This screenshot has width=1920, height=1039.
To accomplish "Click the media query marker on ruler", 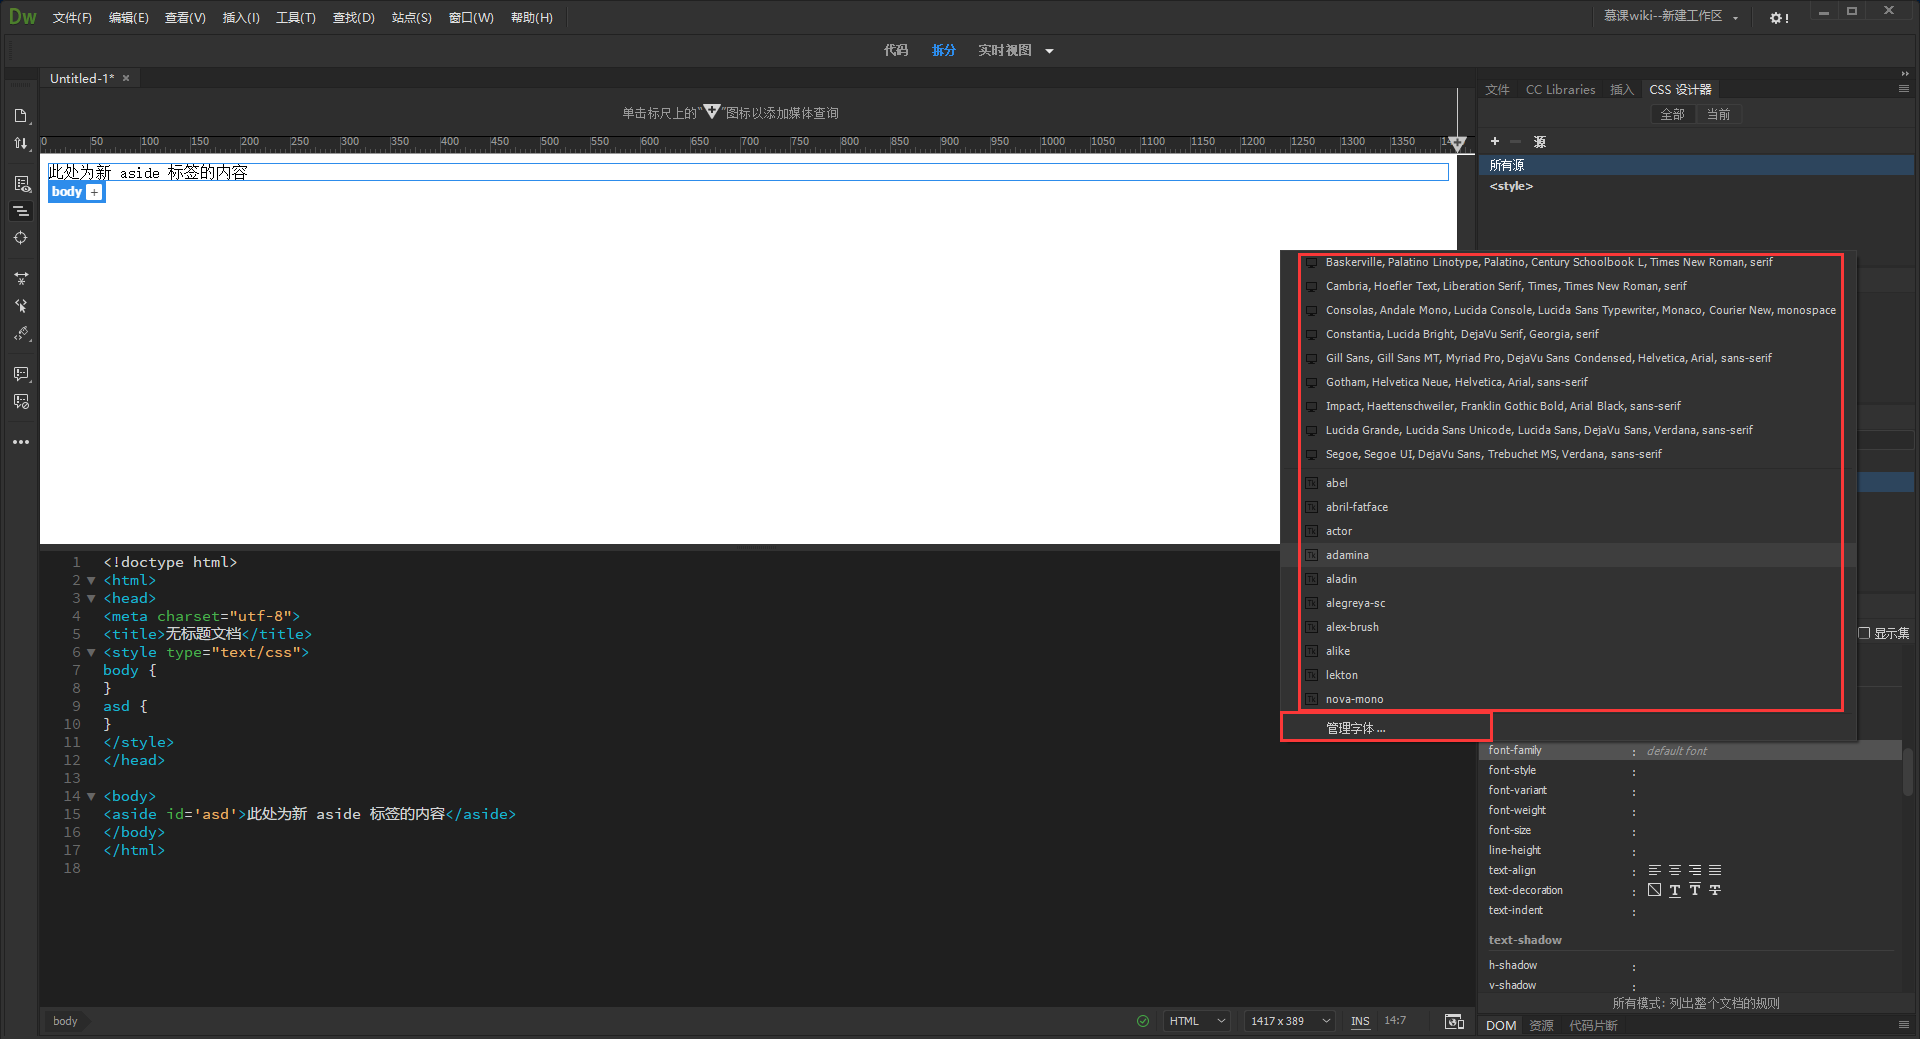I will pyautogui.click(x=1457, y=144).
